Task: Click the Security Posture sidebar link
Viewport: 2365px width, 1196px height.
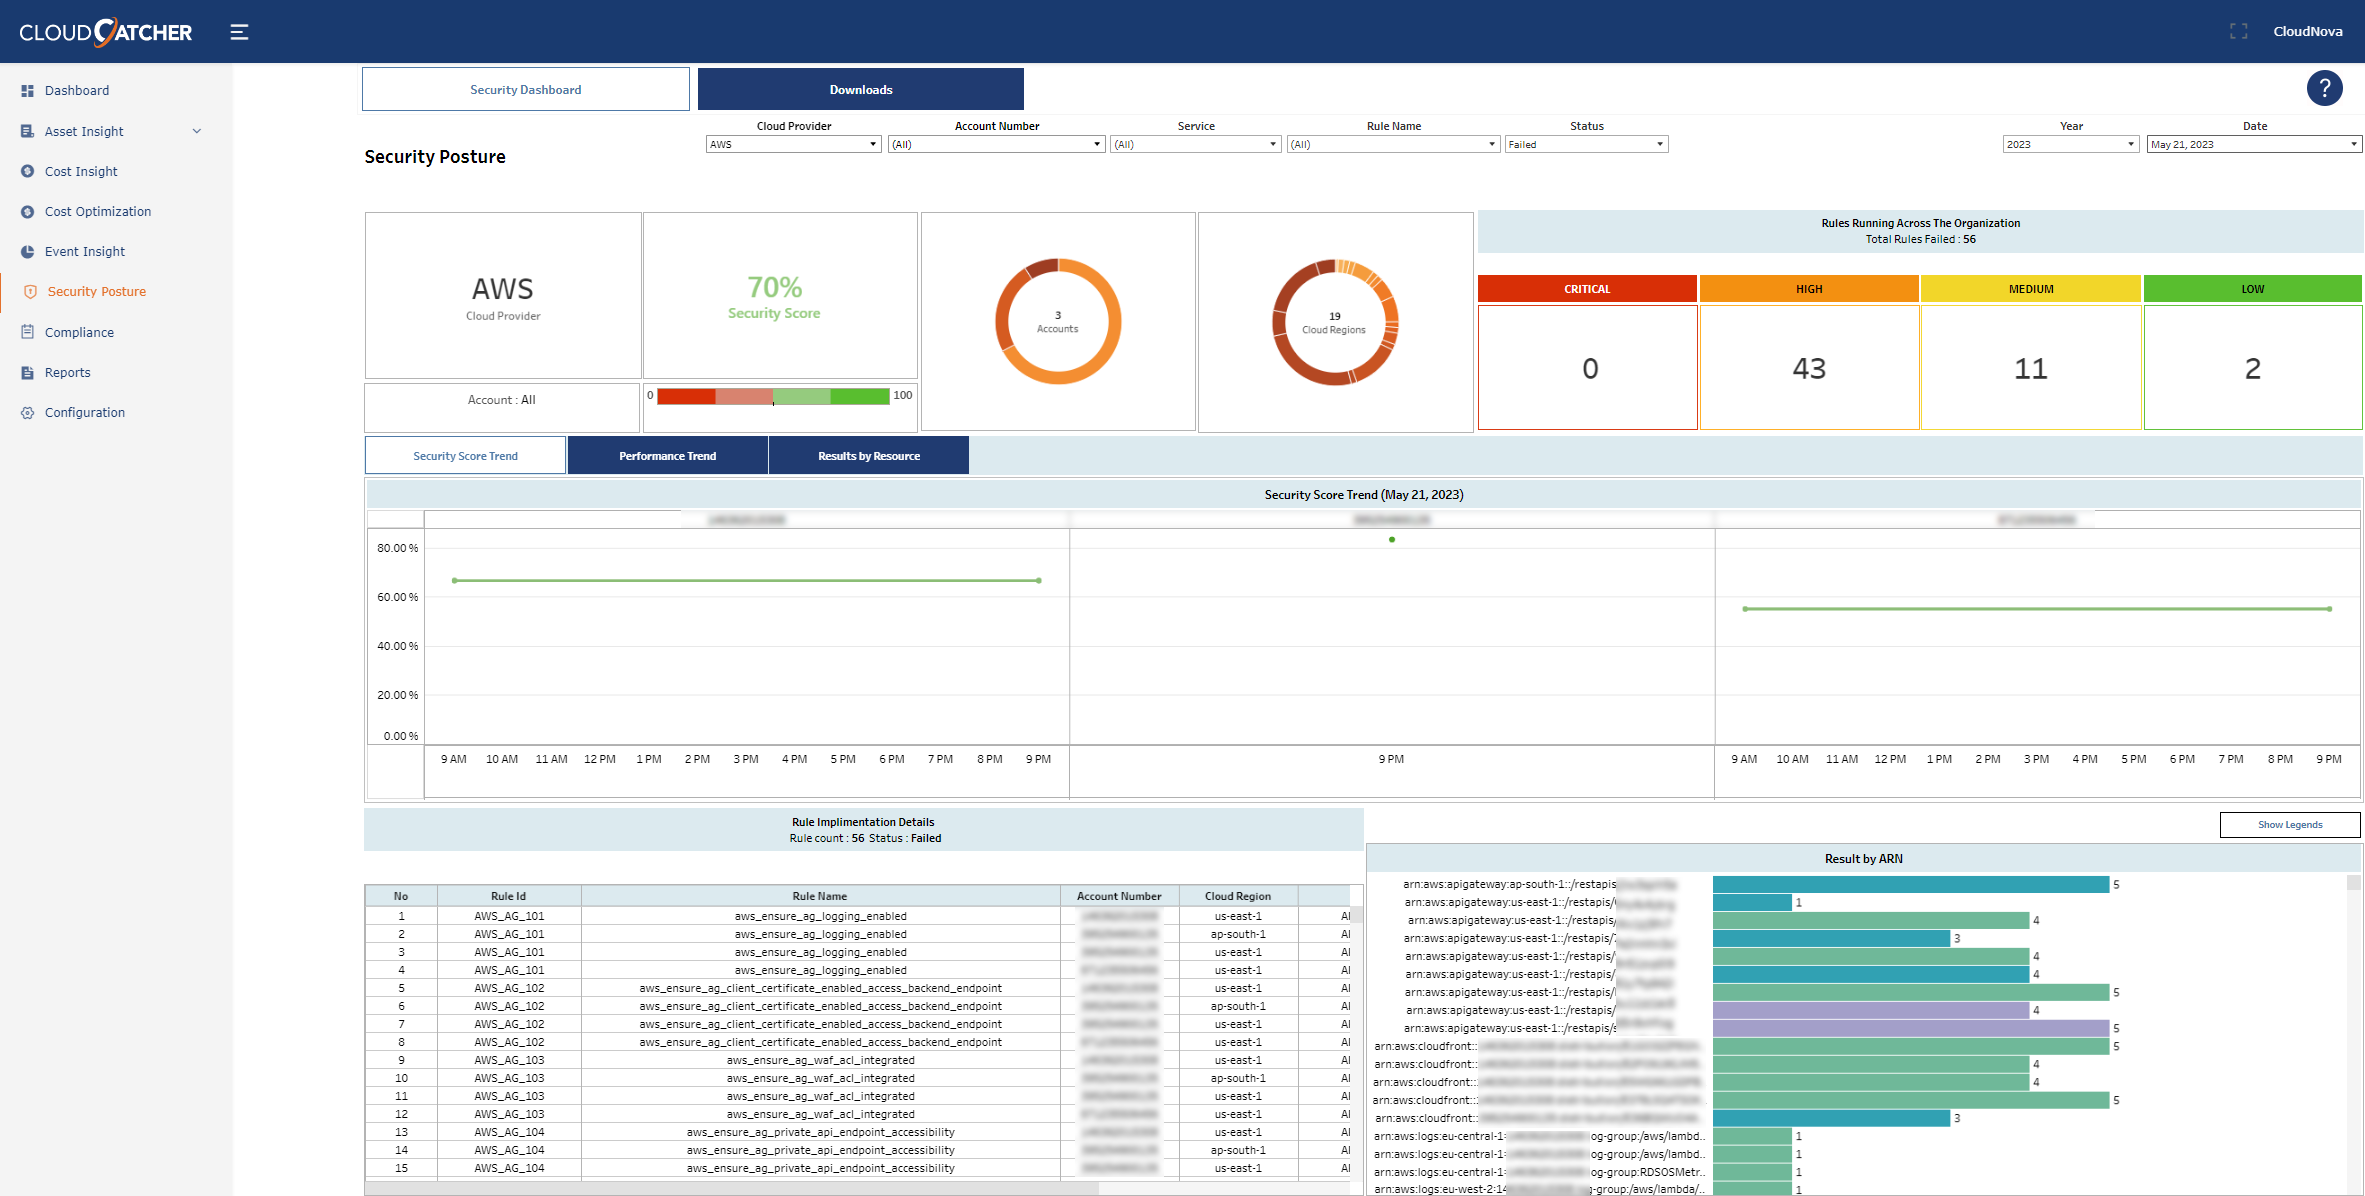Action: [97, 291]
